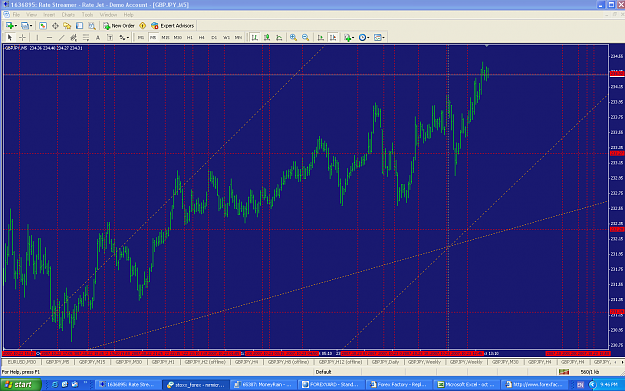This screenshot has width=625, height=391.
Task: Switch to the EURUSD,M30 chart tab
Action: point(22,362)
